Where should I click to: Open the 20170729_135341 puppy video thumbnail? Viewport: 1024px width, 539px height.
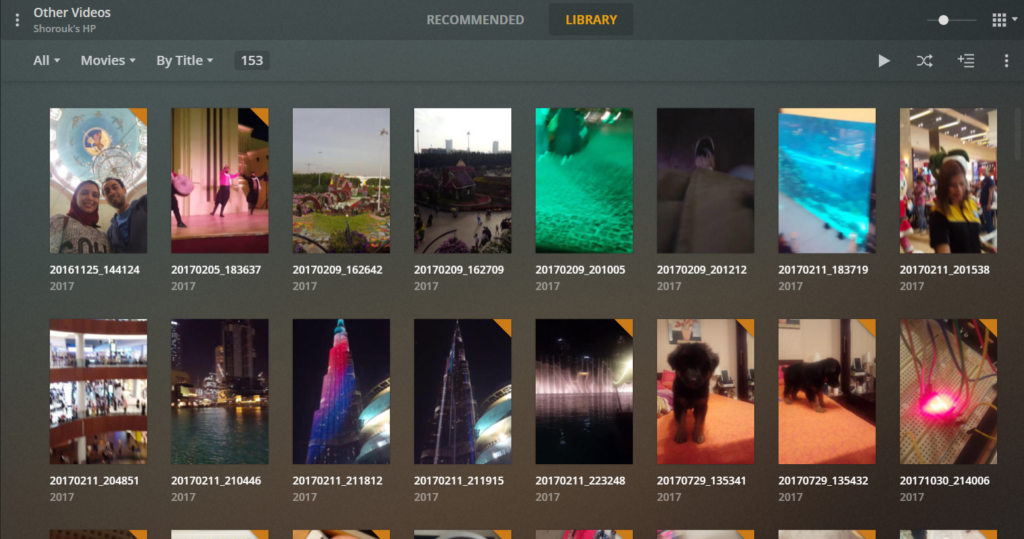[x=705, y=391]
